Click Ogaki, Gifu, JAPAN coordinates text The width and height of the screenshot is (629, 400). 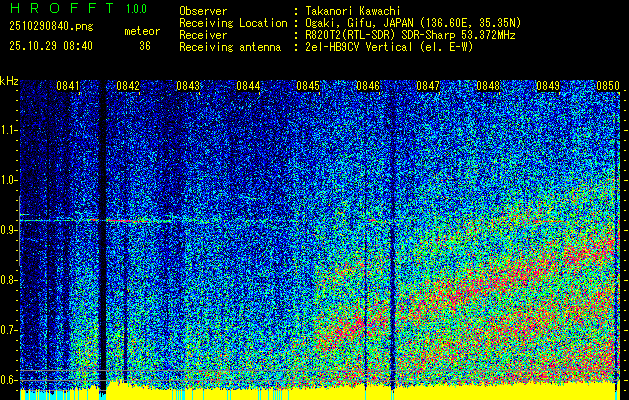[x=413, y=23]
